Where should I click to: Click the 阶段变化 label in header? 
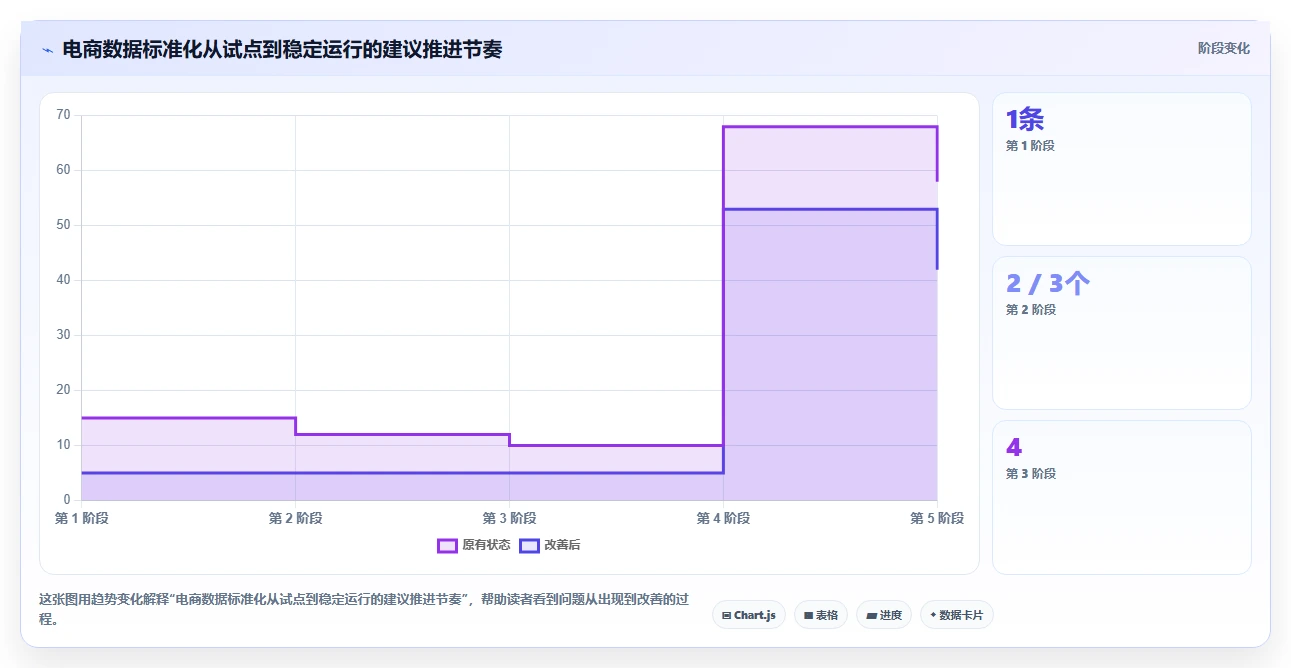(1223, 48)
